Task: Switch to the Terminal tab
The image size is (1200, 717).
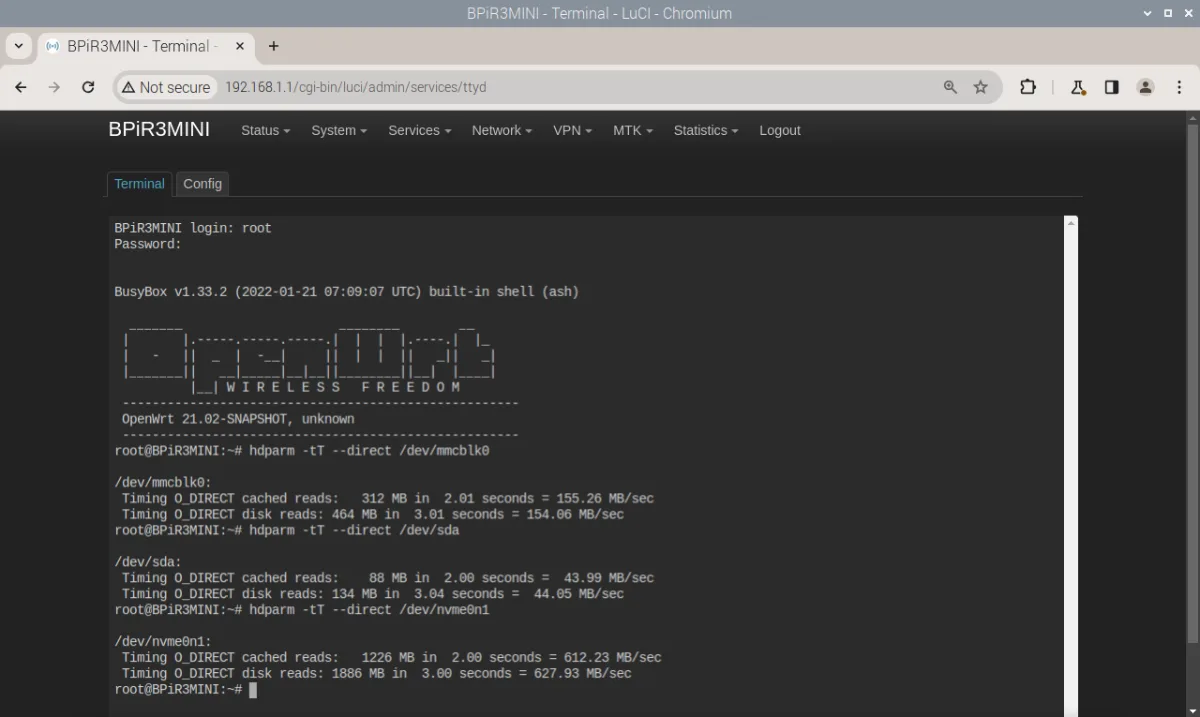Action: (139, 184)
